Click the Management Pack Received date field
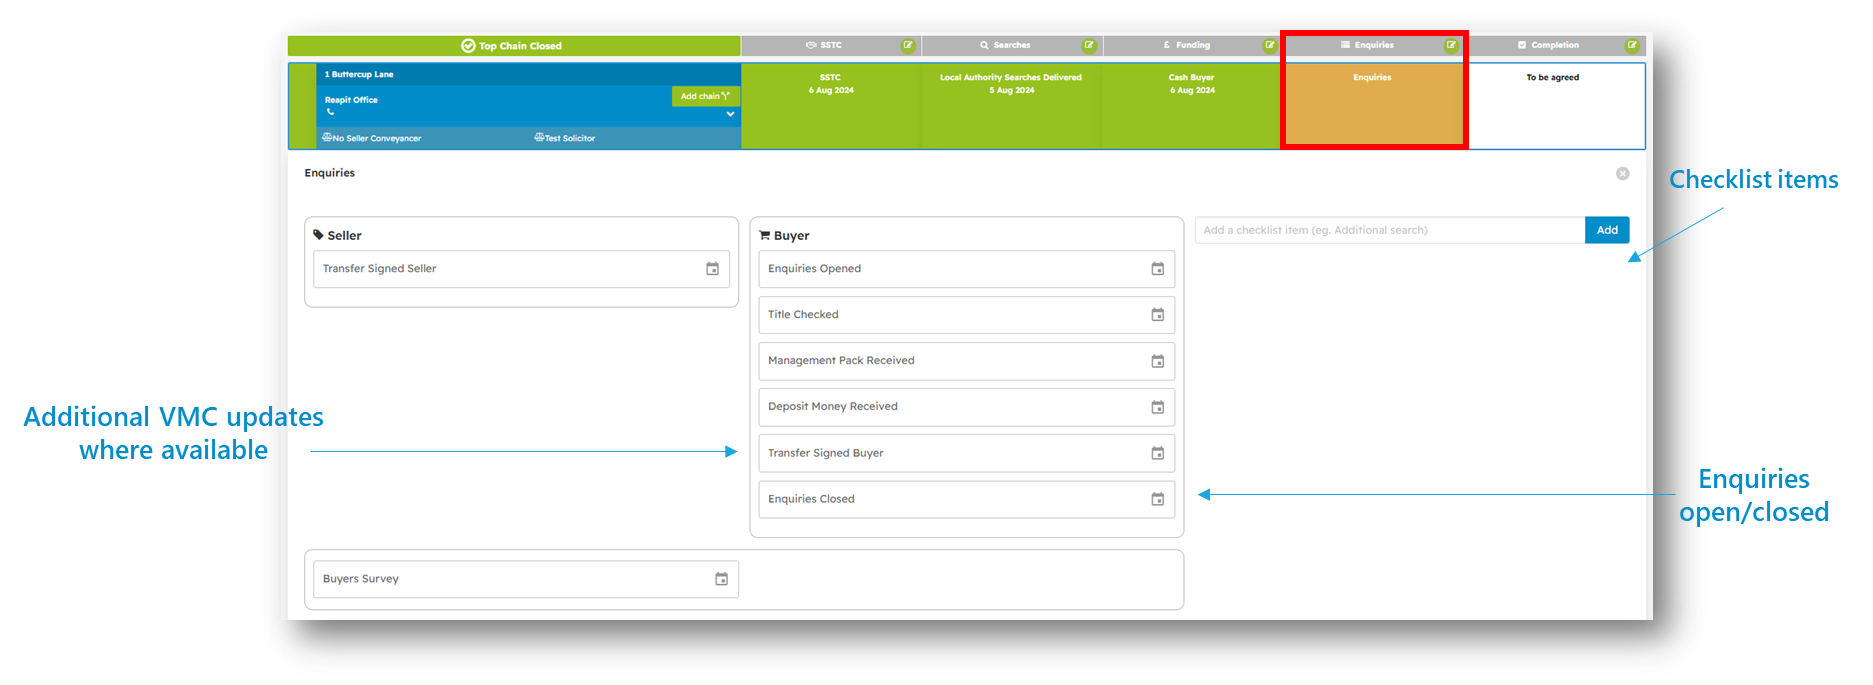The image size is (1873, 685). pyautogui.click(x=966, y=361)
